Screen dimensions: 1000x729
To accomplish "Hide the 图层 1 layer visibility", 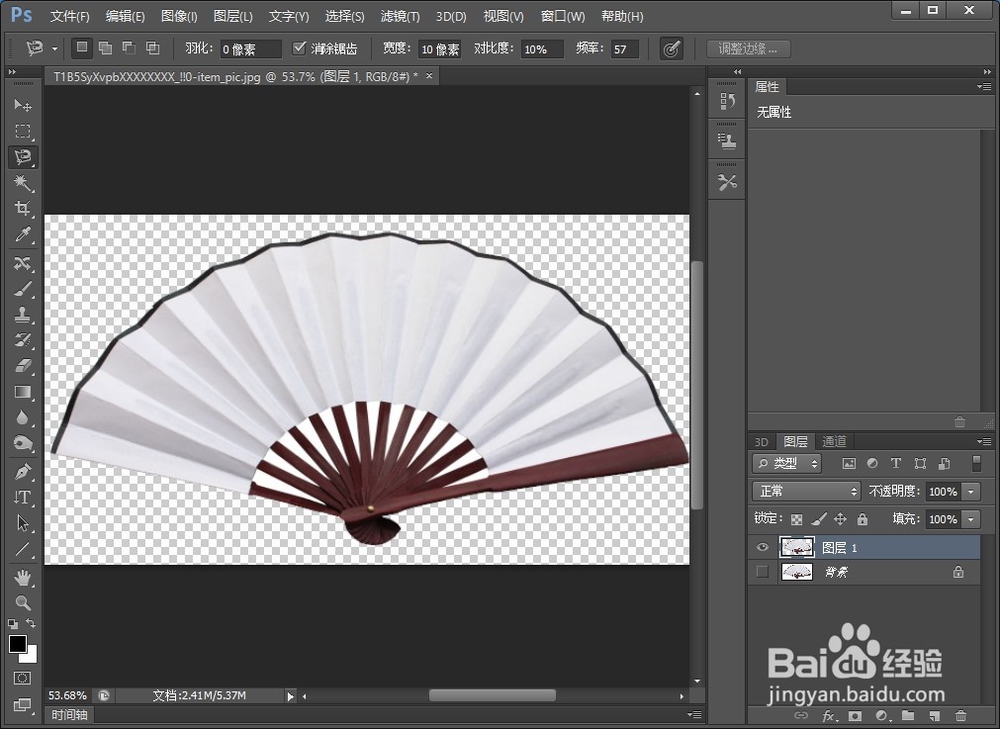I will [762, 547].
